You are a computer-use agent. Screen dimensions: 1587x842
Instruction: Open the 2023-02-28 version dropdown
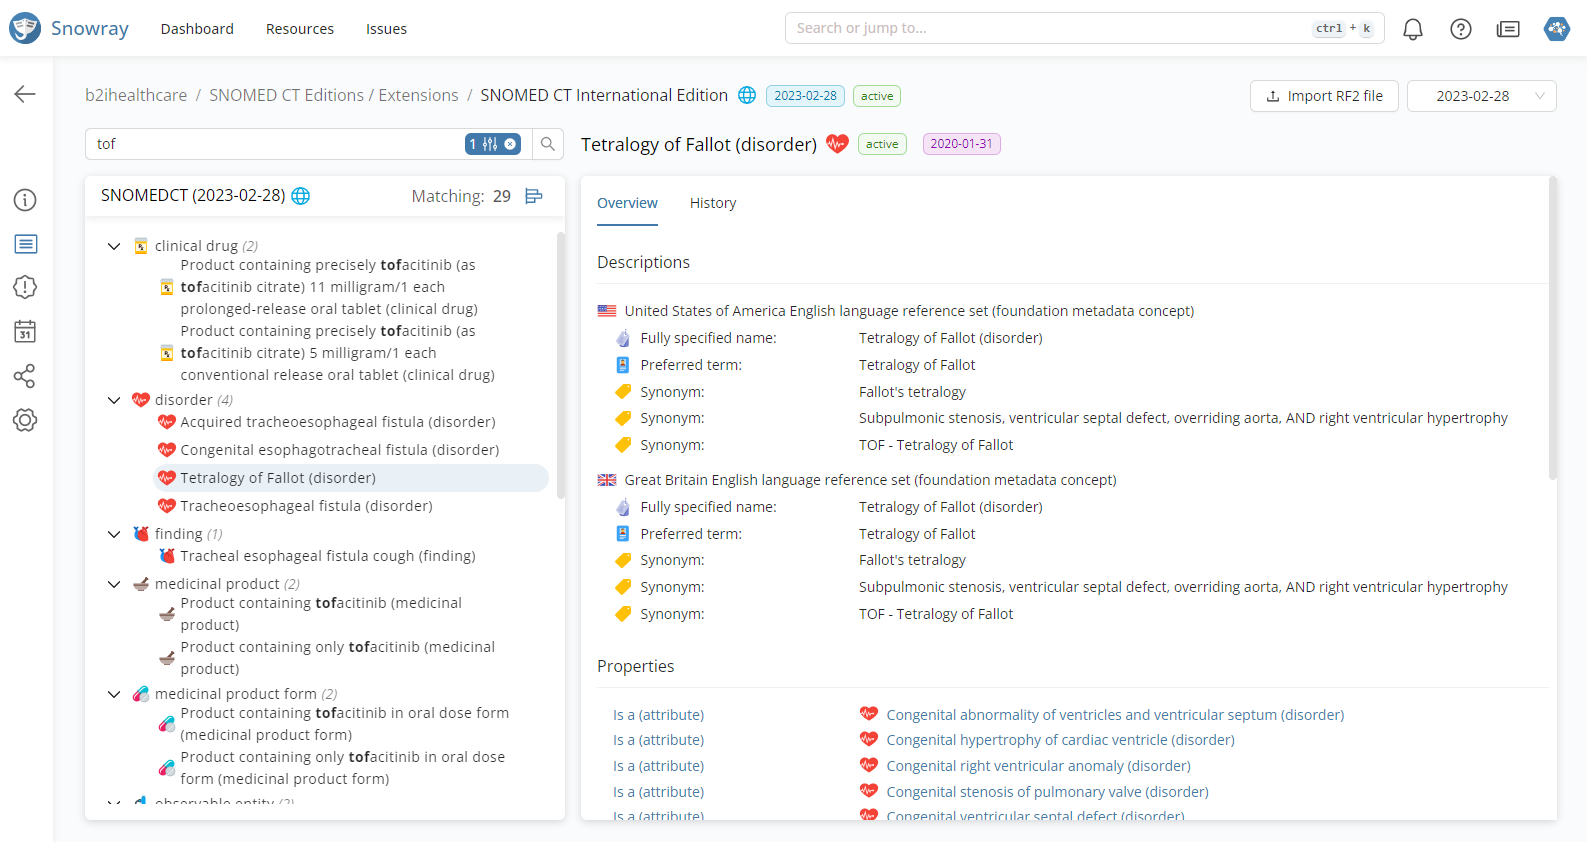click(1481, 96)
